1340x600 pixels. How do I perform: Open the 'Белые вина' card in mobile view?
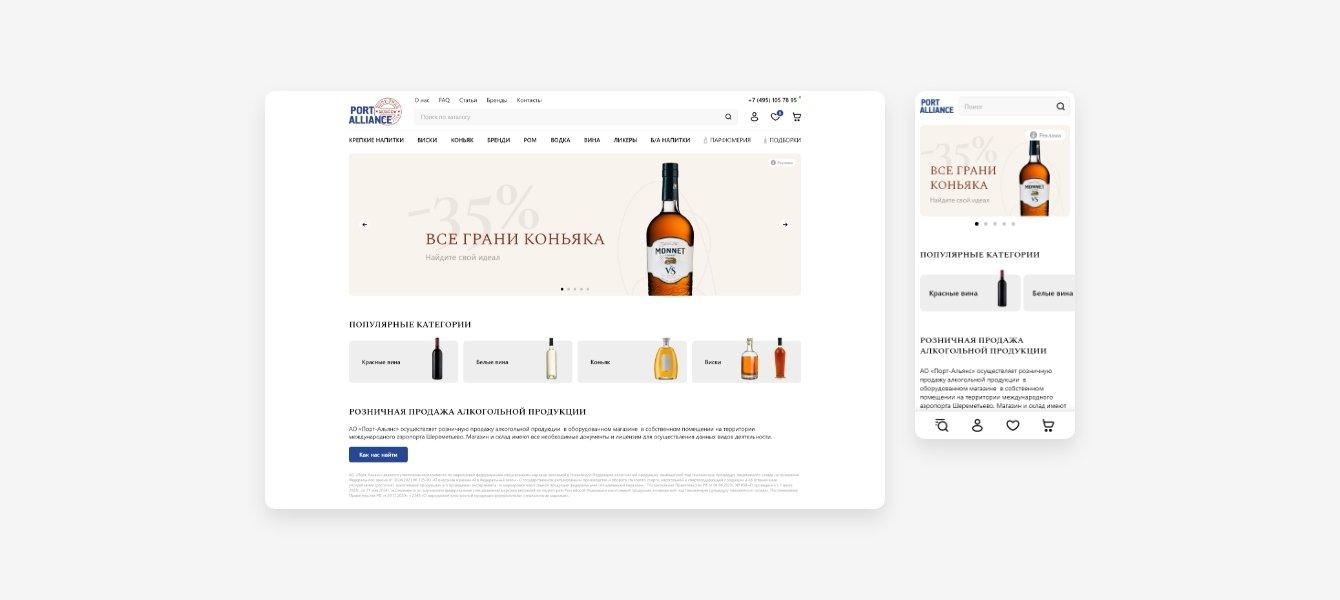click(1049, 293)
